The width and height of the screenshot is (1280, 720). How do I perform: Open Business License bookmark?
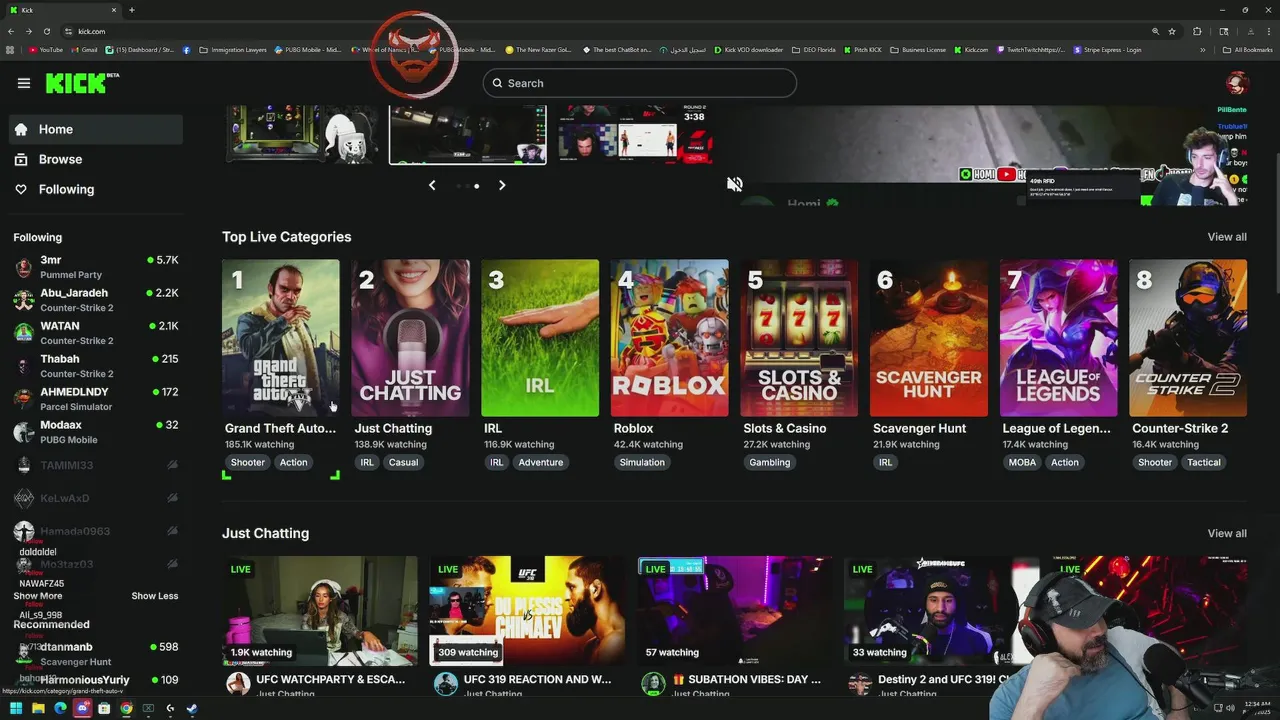click(x=918, y=50)
